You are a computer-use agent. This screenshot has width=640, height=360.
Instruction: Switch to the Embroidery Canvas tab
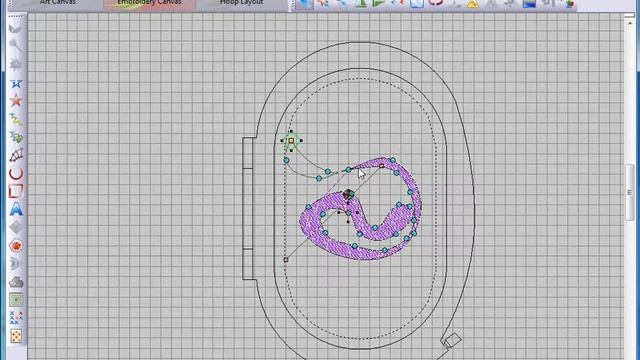(149, 3)
